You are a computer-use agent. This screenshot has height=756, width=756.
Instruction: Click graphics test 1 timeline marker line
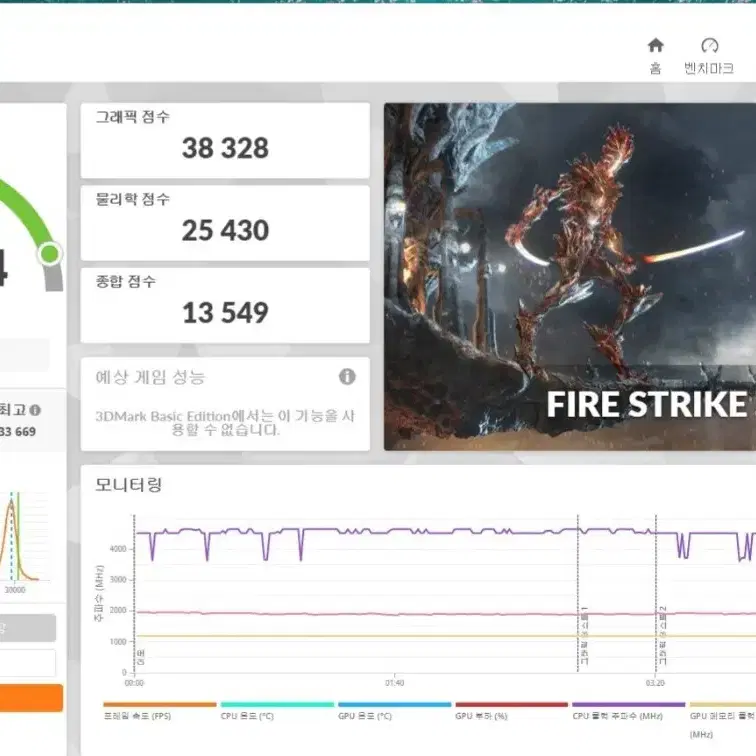pos(578,593)
